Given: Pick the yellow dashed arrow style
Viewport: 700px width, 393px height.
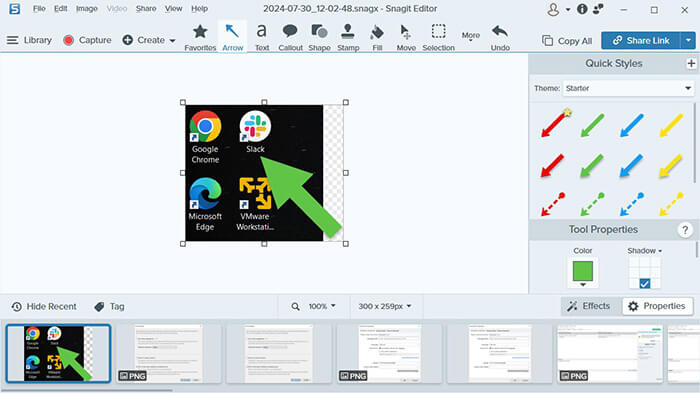Looking at the screenshot, I should click(671, 204).
